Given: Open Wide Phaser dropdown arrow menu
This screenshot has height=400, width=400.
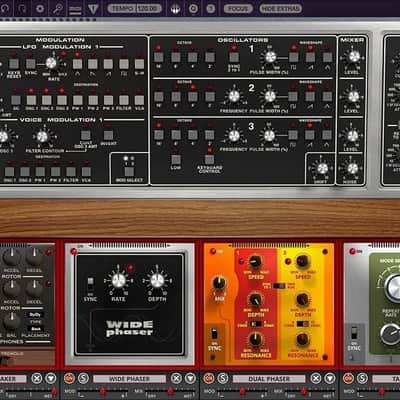Looking at the screenshot, I should (x=190, y=378).
